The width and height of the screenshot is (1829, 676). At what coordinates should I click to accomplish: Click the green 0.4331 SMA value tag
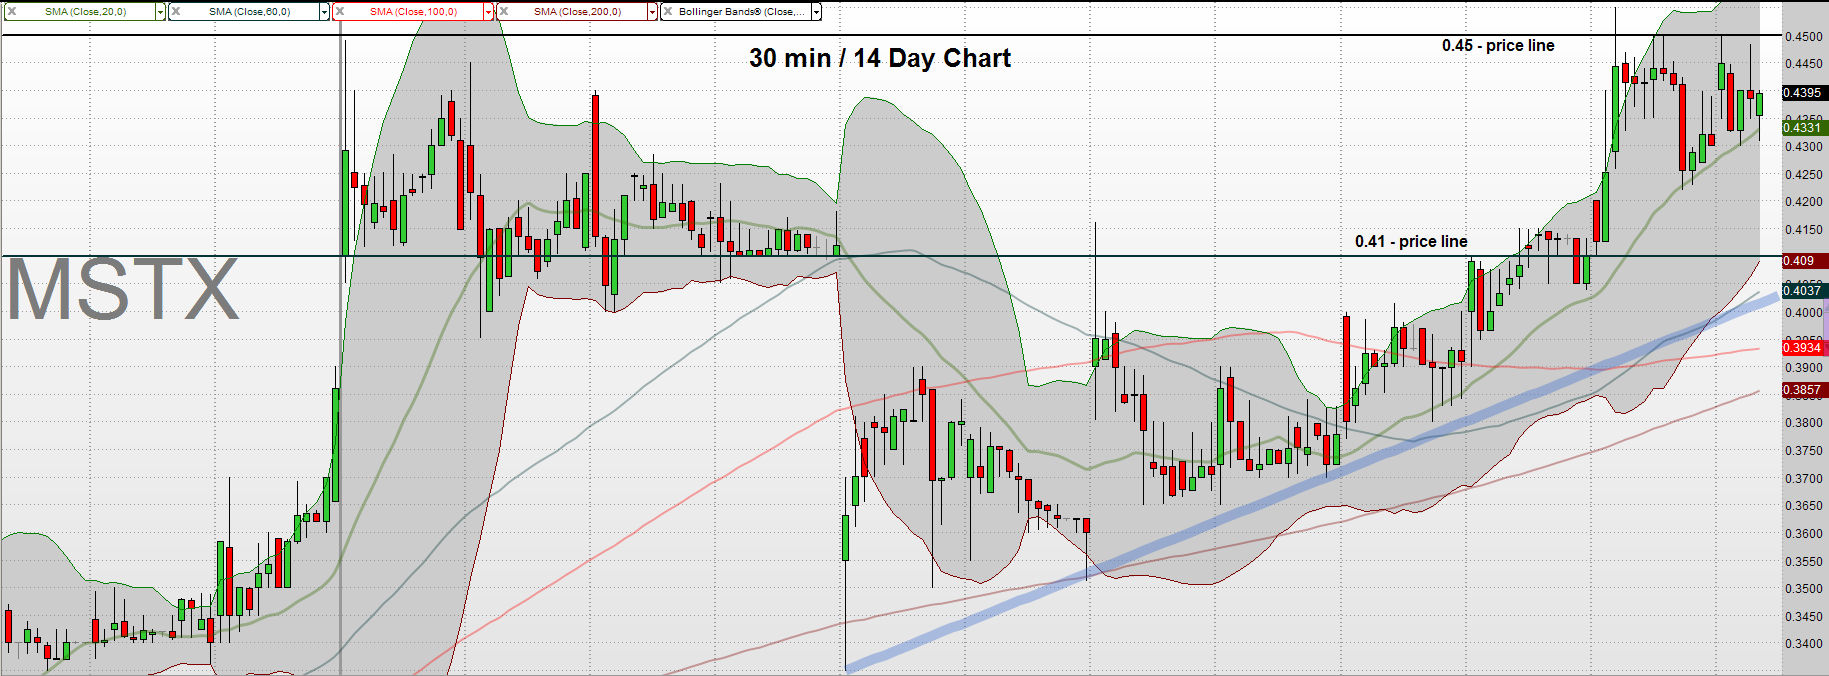(x=1805, y=127)
